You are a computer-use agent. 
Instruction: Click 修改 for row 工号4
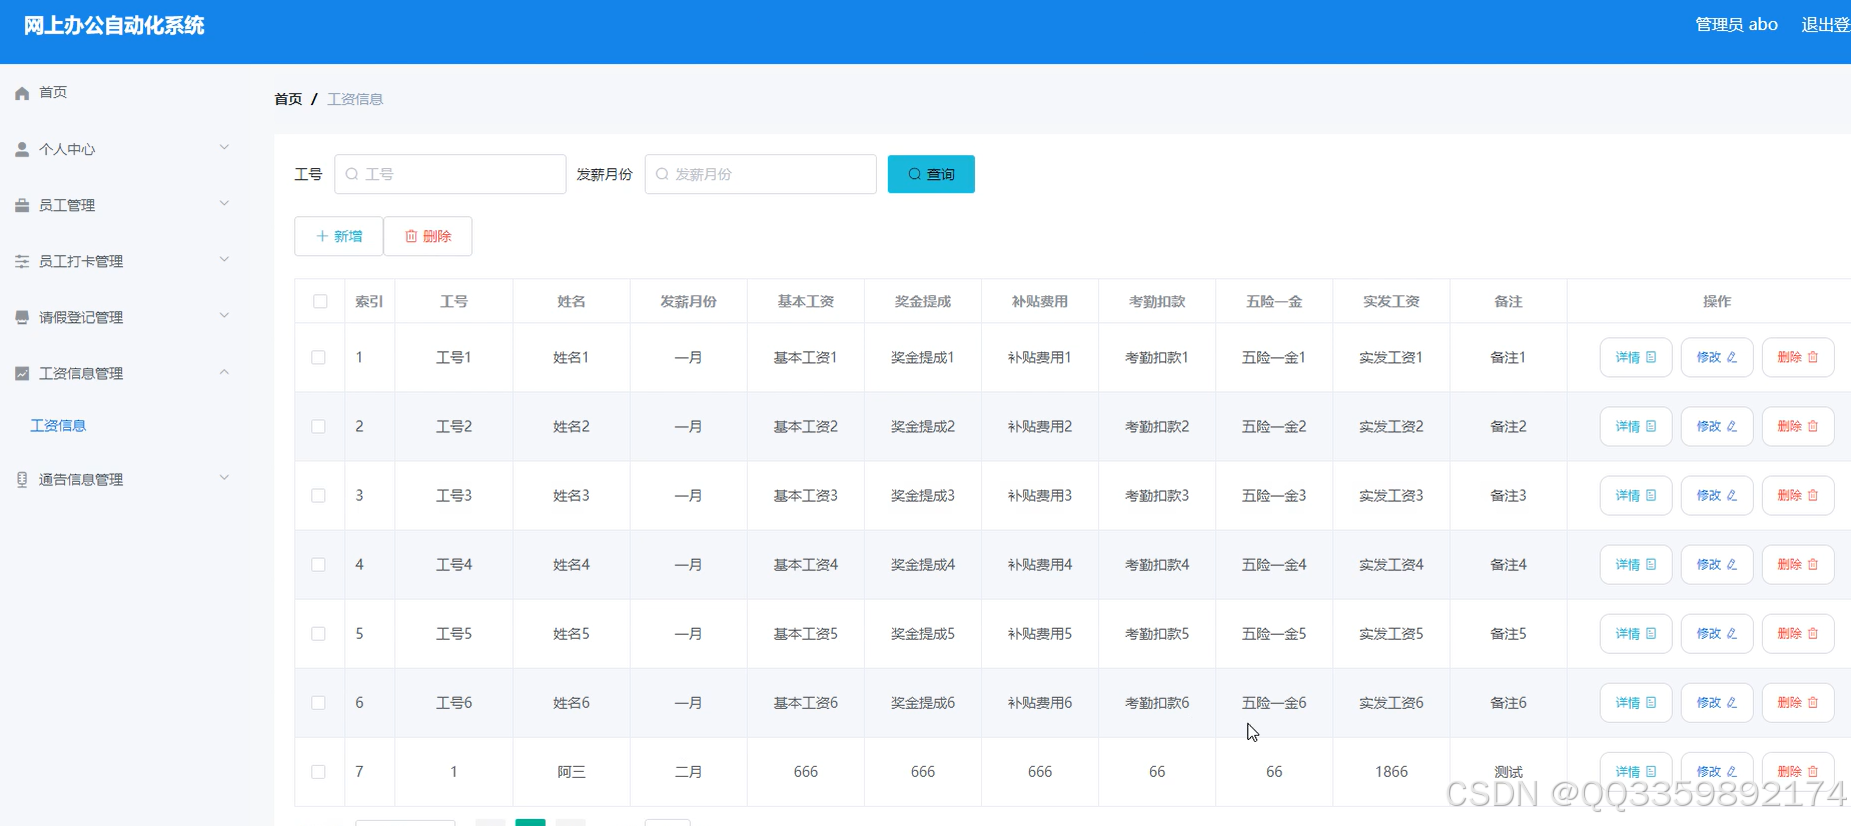pyautogui.click(x=1717, y=564)
